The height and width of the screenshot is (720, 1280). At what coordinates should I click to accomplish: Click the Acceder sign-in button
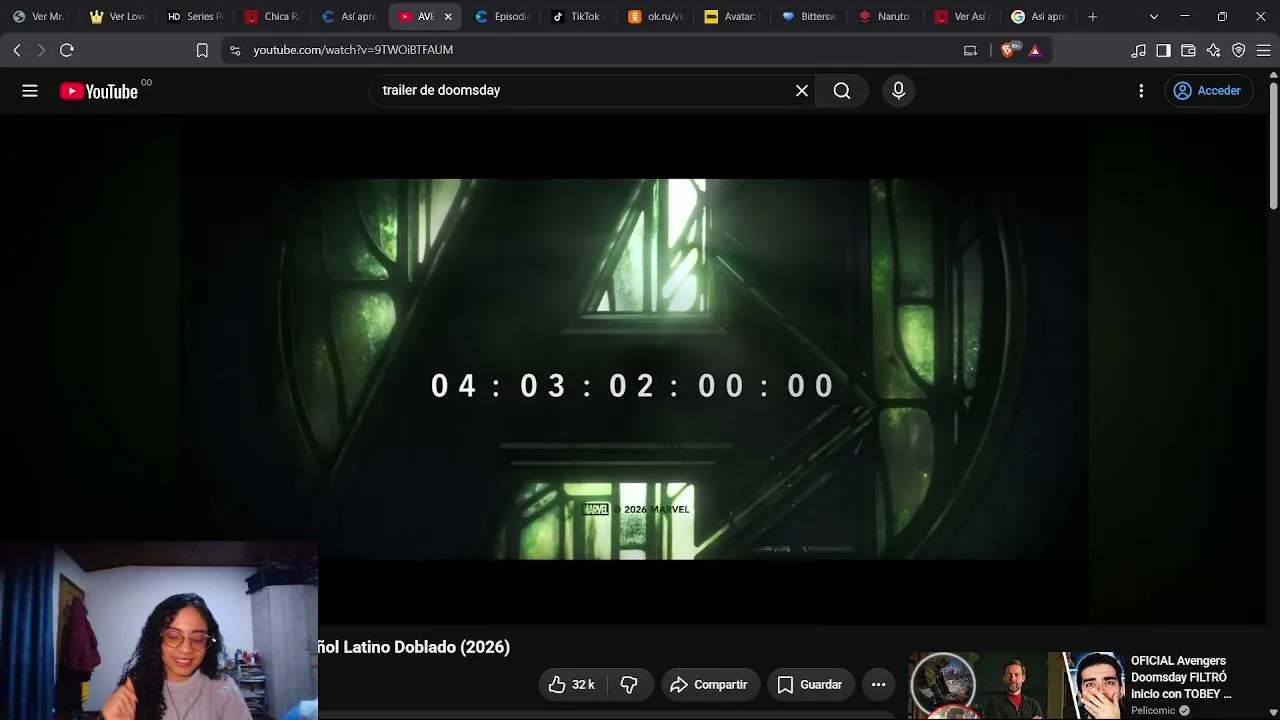(x=1207, y=91)
